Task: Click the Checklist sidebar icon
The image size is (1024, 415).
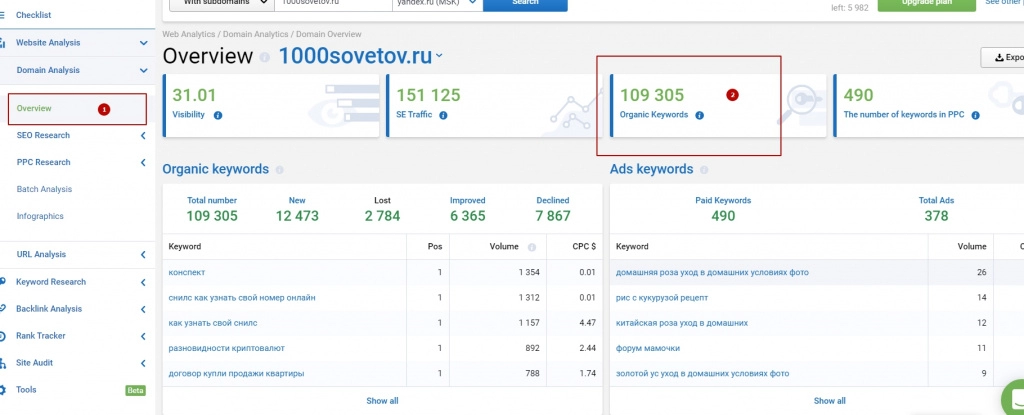Action: coord(3,15)
